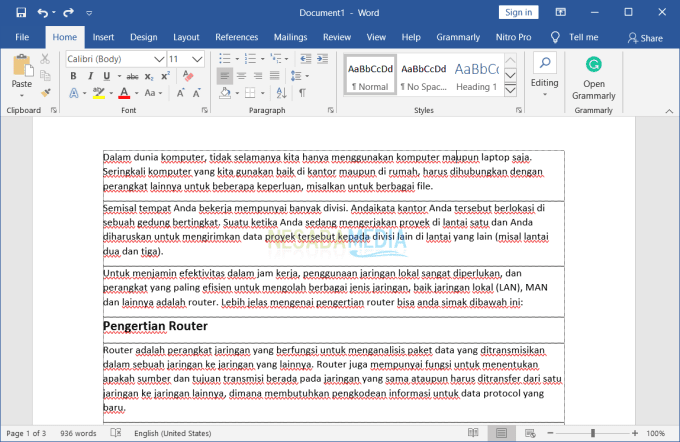
Task: Open the Borders button
Action: tap(250, 93)
